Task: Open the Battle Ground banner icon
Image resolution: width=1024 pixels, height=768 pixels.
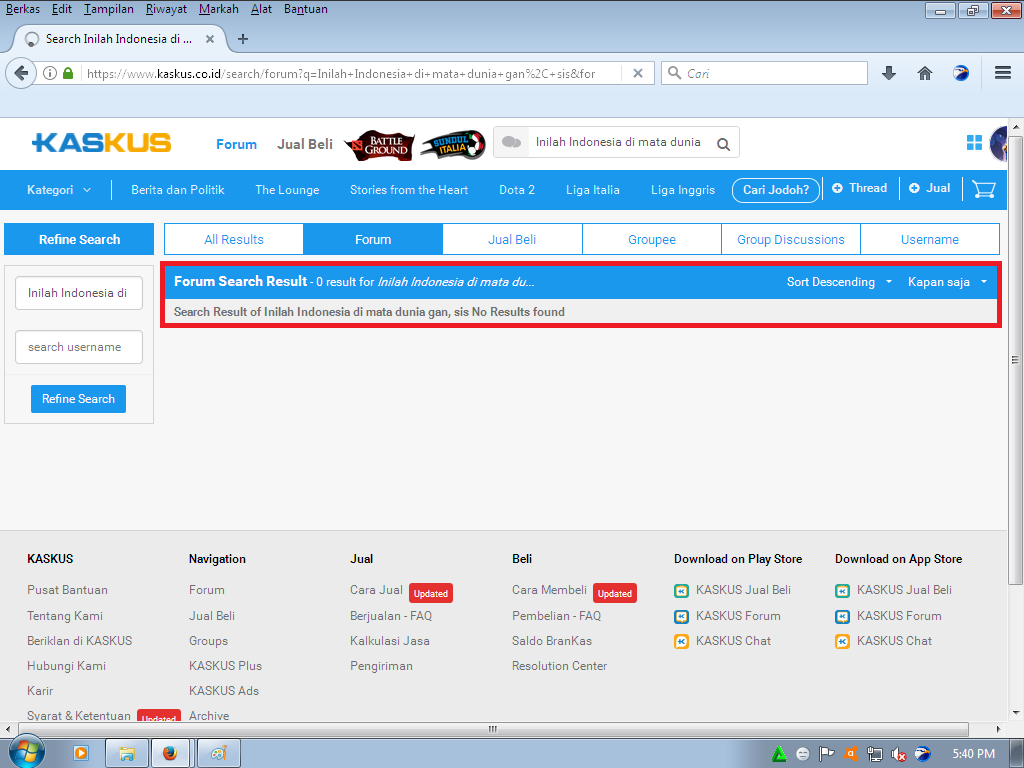Action: [379, 145]
